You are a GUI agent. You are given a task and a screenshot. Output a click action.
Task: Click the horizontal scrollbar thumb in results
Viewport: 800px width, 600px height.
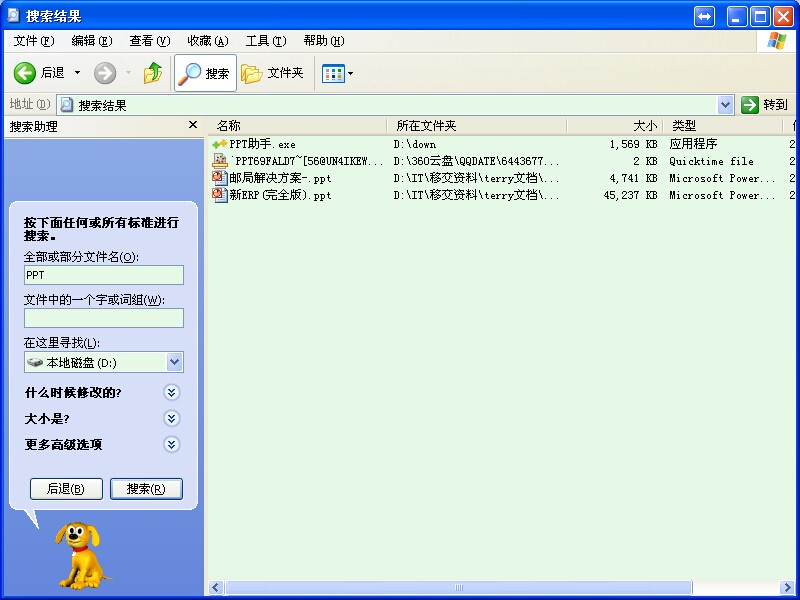click(459, 587)
